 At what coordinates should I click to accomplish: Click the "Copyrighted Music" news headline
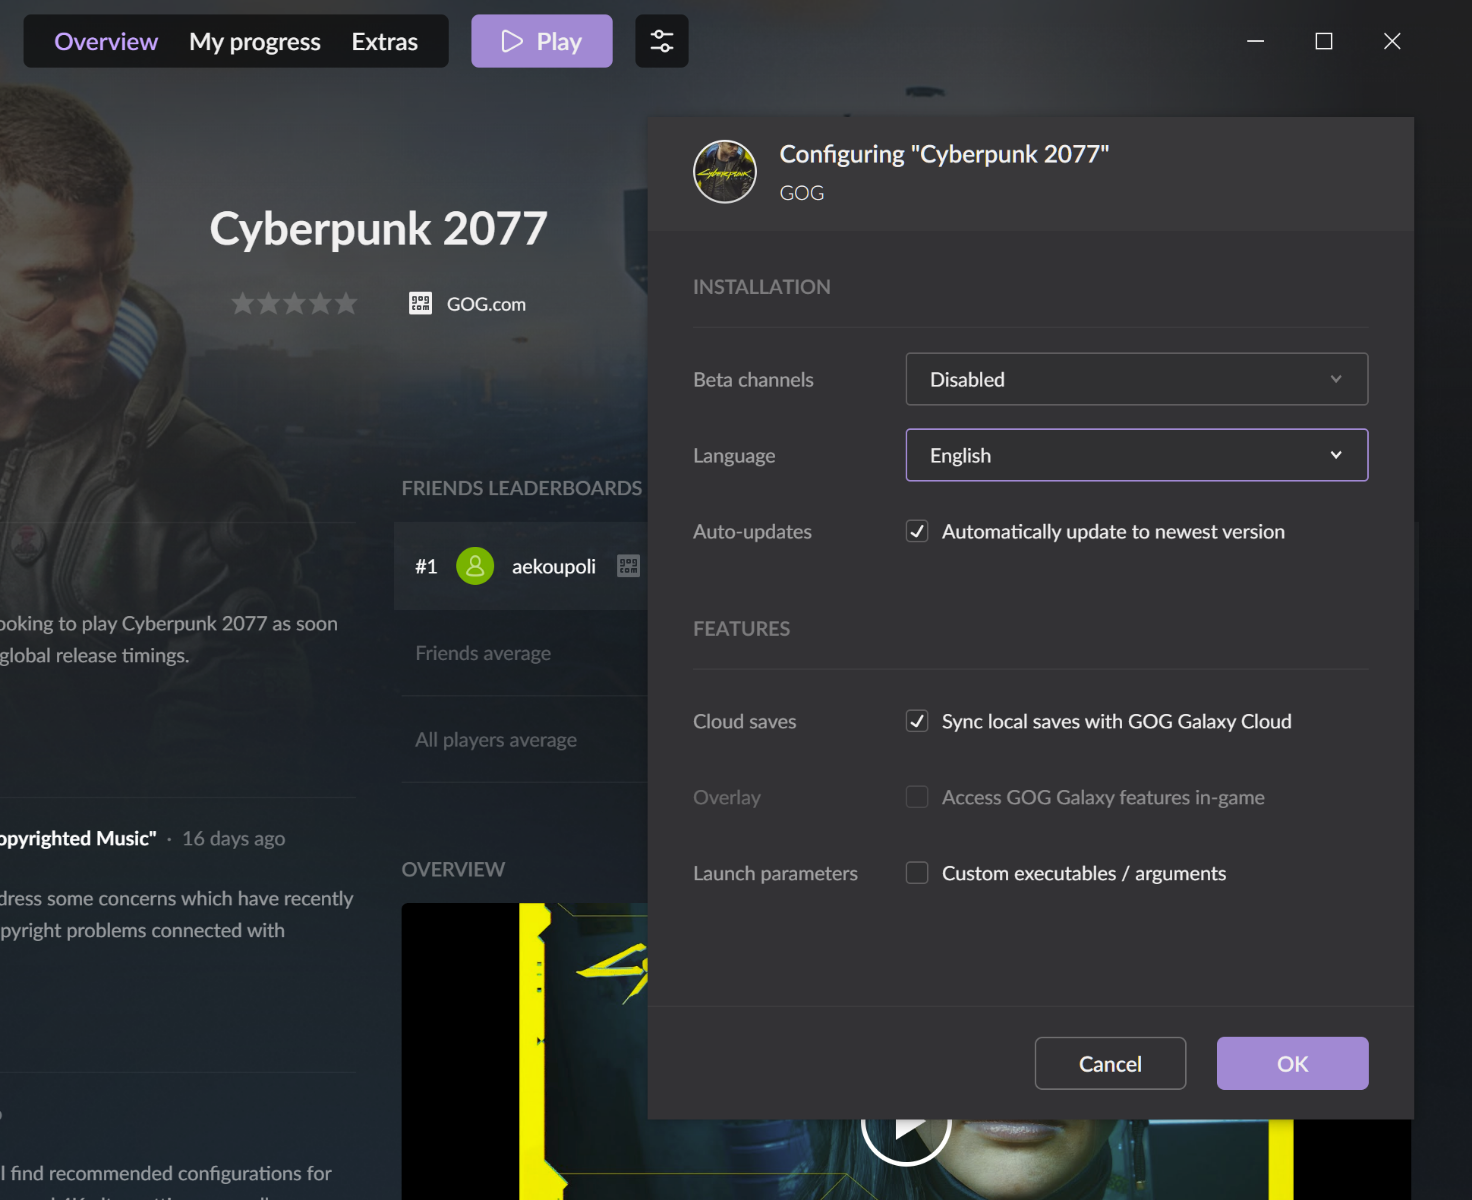click(78, 838)
